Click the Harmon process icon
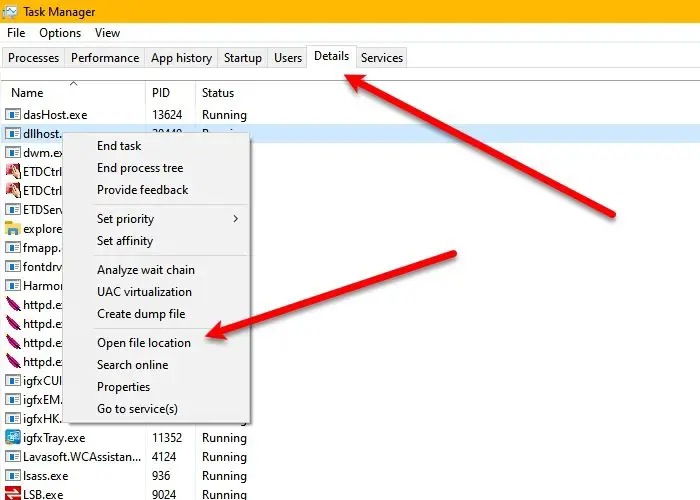The height and width of the screenshot is (500, 700). coord(13,285)
